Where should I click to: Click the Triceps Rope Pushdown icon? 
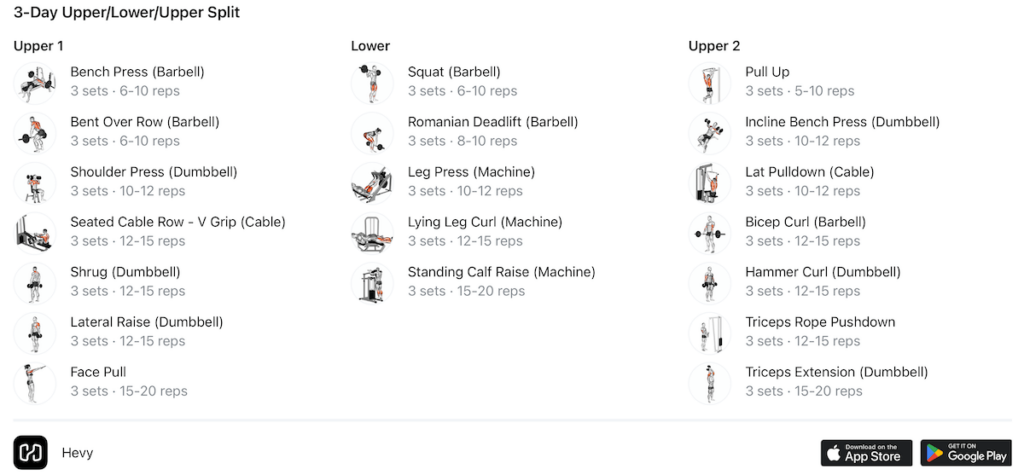(710, 332)
